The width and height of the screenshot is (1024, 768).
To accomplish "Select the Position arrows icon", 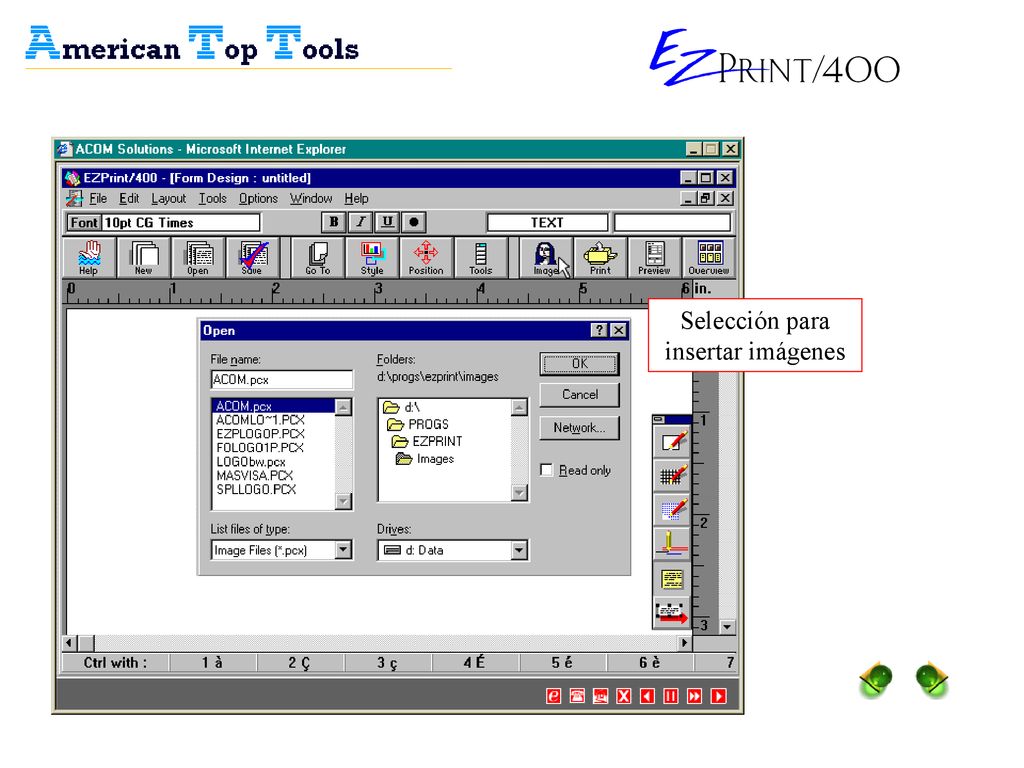I will click(x=426, y=257).
